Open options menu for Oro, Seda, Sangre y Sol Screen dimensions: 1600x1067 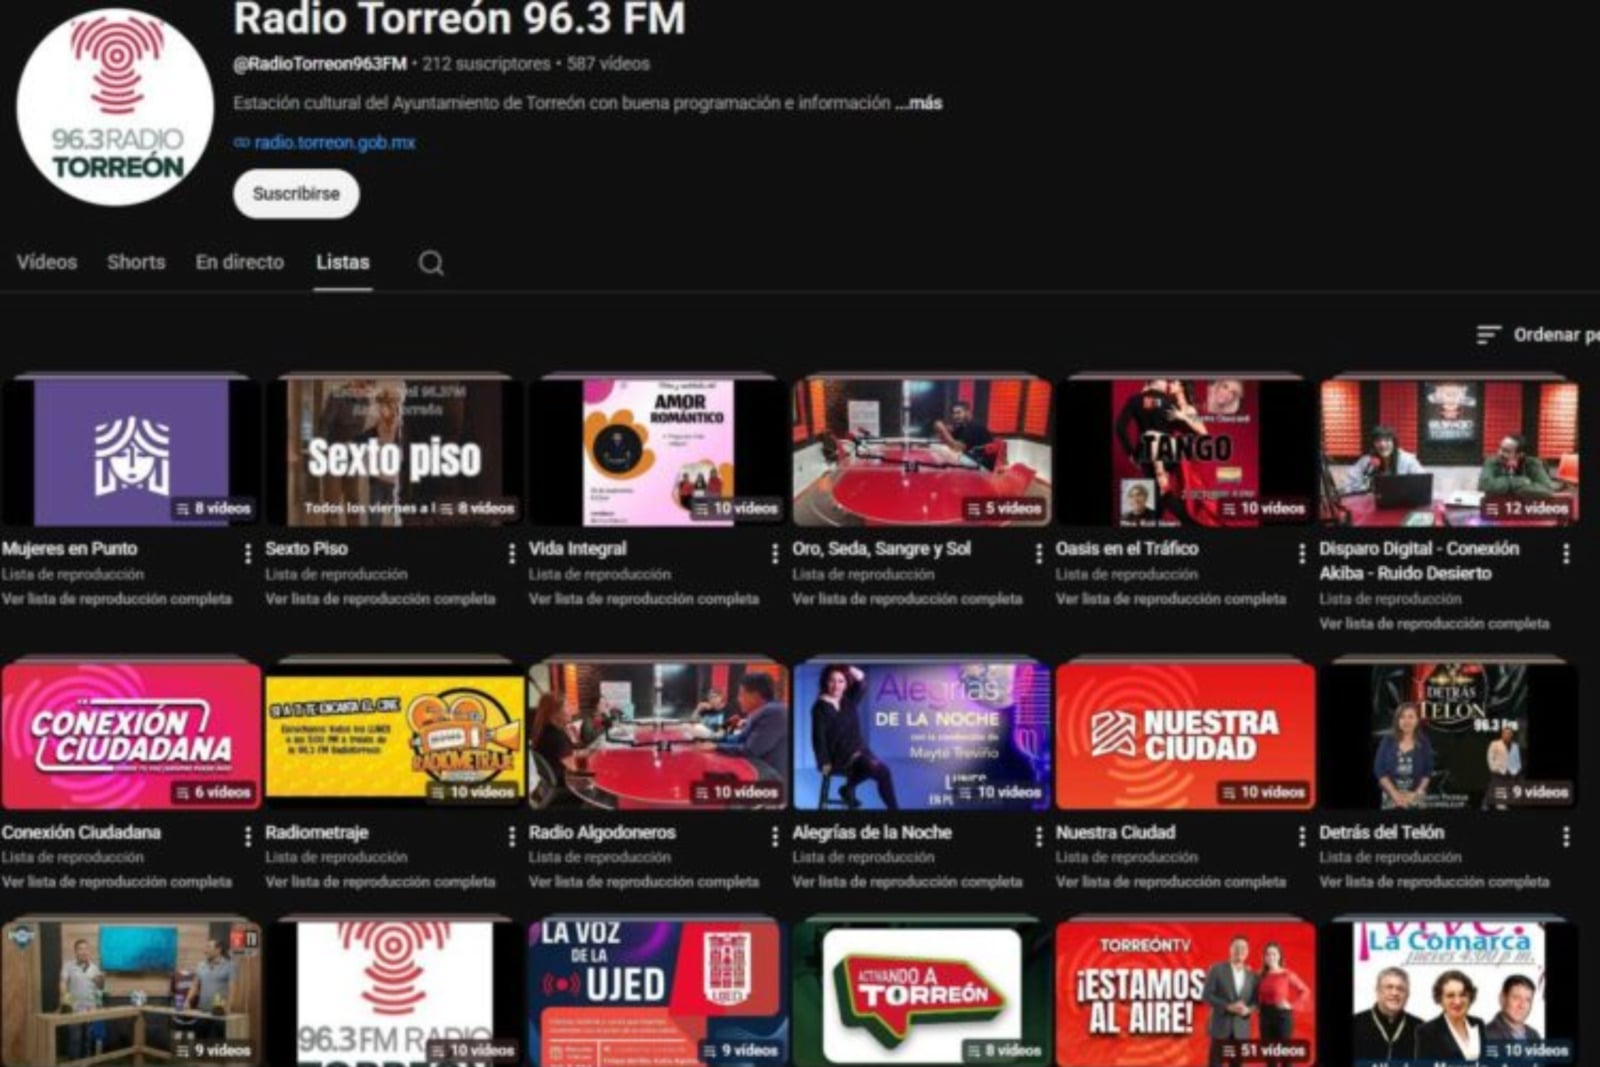(x=1038, y=553)
